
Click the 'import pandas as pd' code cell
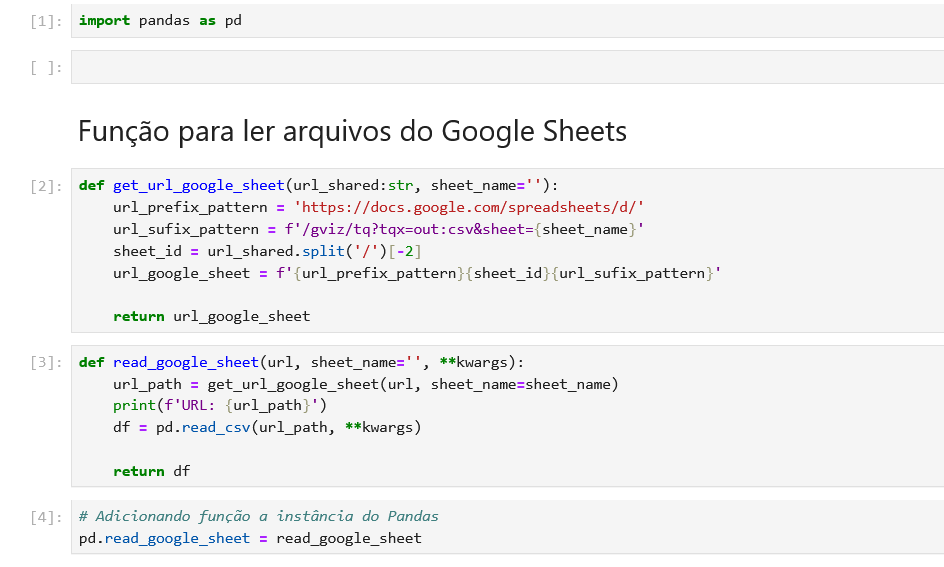click(x=508, y=21)
